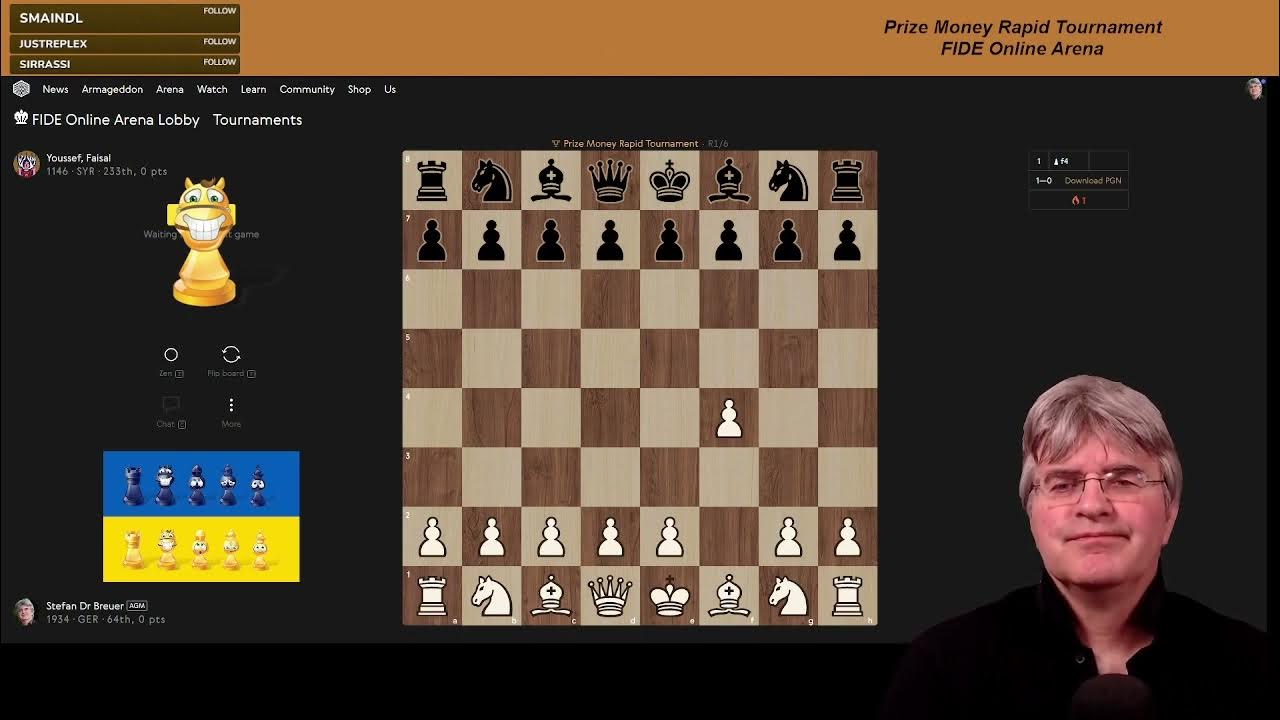The height and width of the screenshot is (720, 1280).
Task: Click Download PGN link
Action: [1092, 181]
